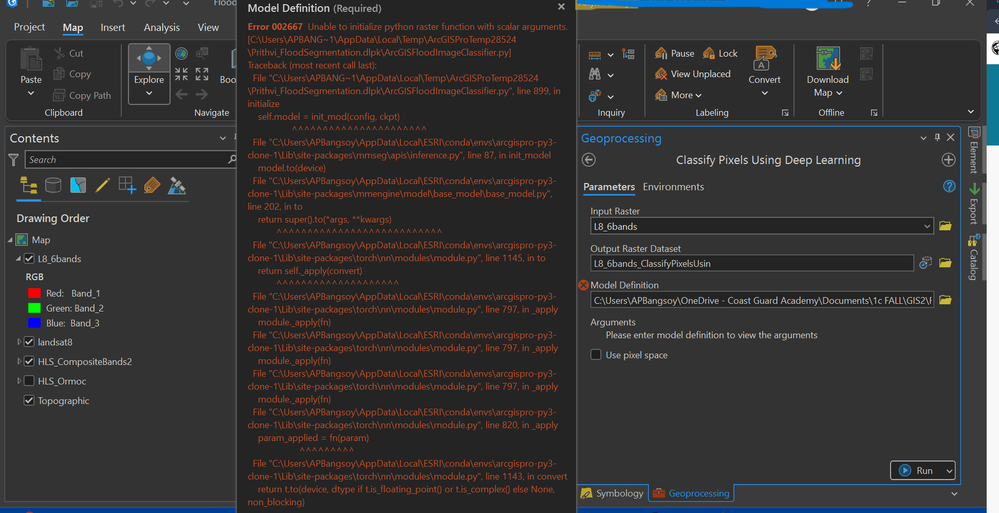Expand the HLS_Ormoc layer node
Viewport: 999px width, 513px height.
[x=19, y=381]
